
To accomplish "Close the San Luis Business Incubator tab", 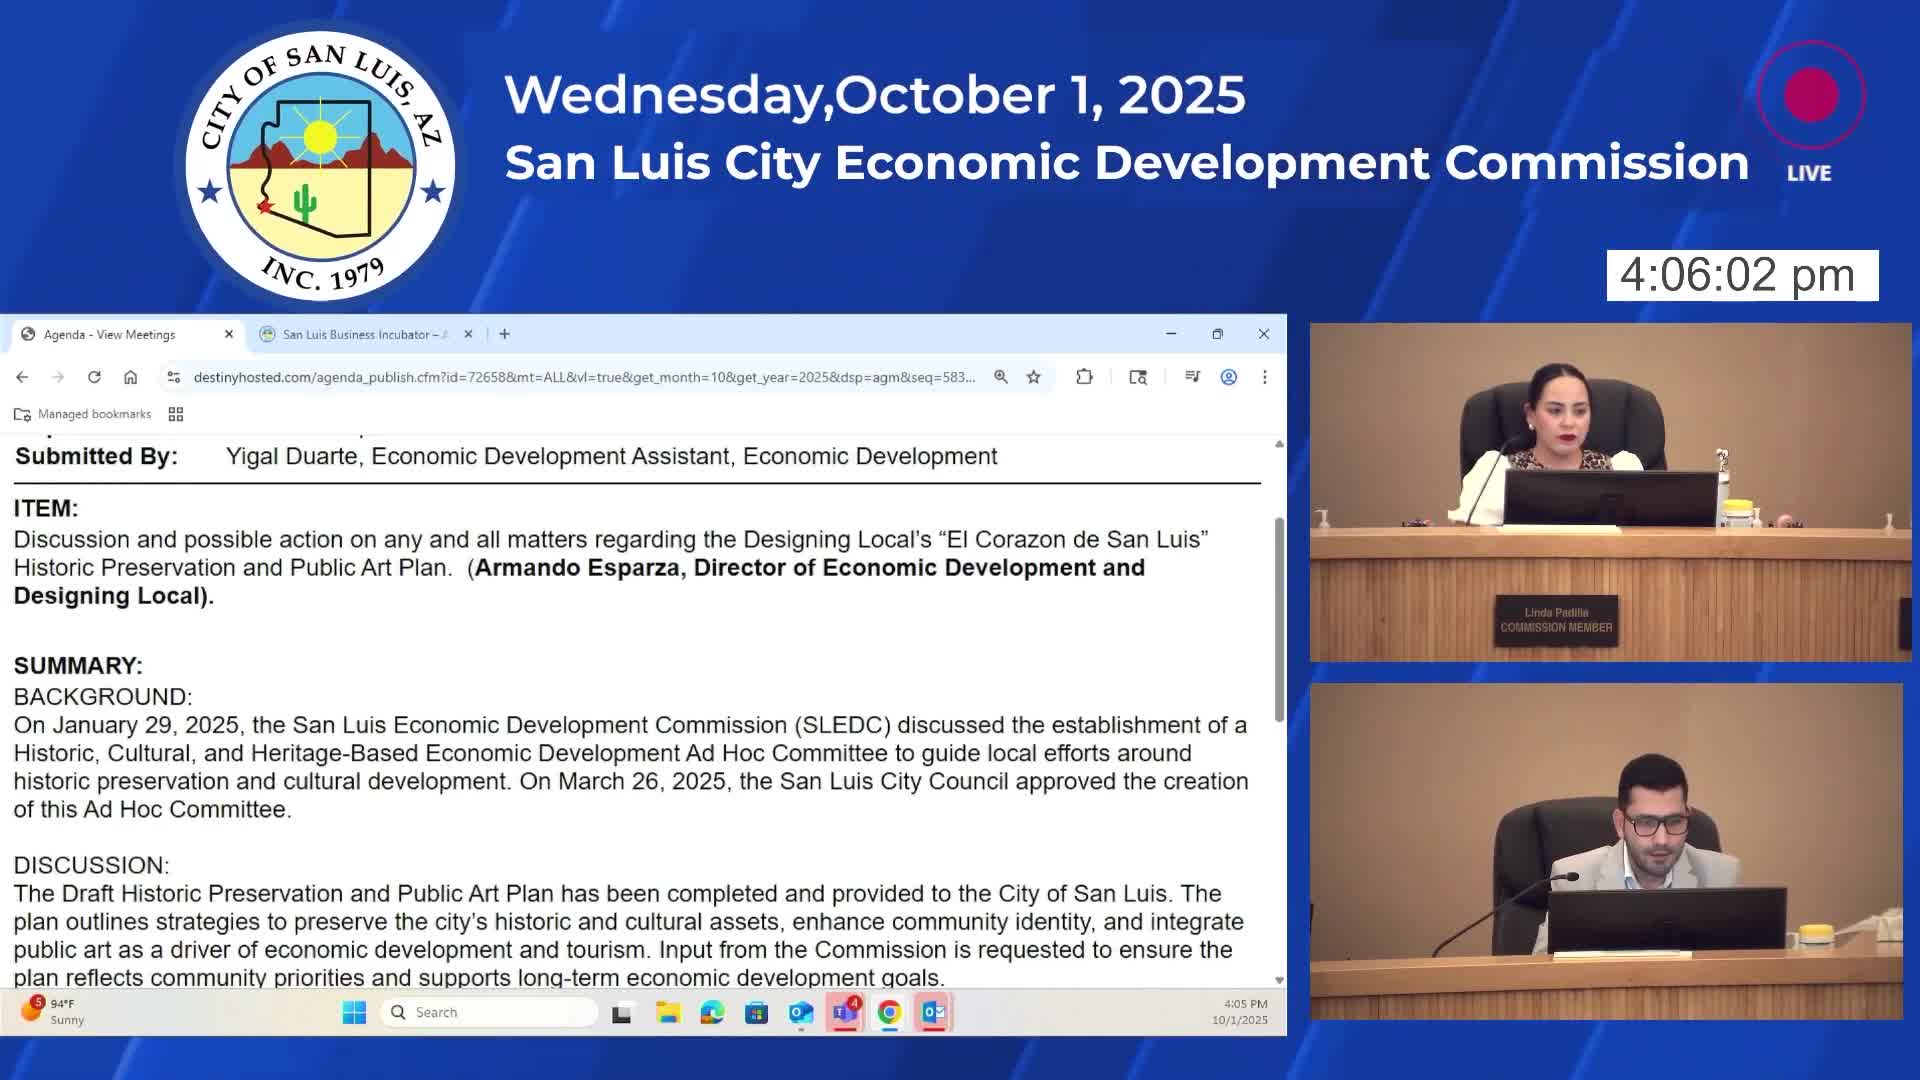I will [x=468, y=335].
